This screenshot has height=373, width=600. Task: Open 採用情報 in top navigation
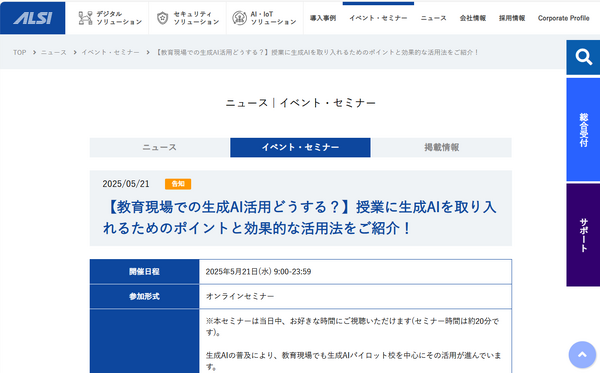512,18
